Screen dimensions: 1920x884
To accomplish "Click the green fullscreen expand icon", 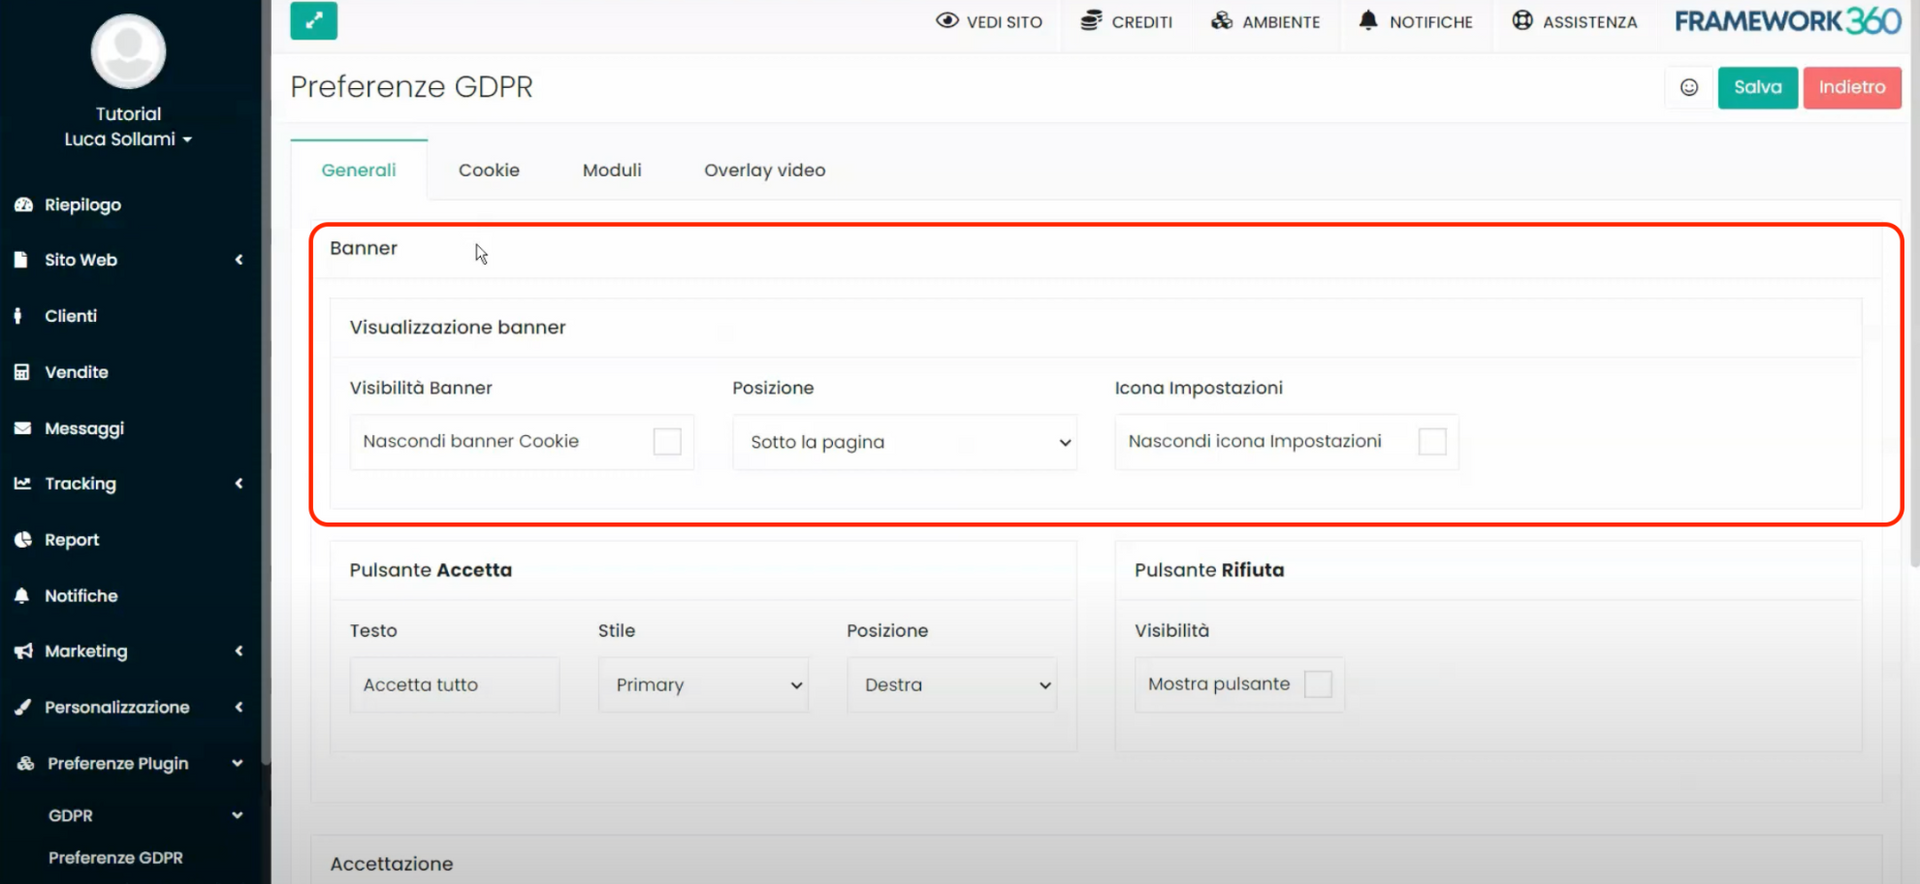I will pos(314,20).
